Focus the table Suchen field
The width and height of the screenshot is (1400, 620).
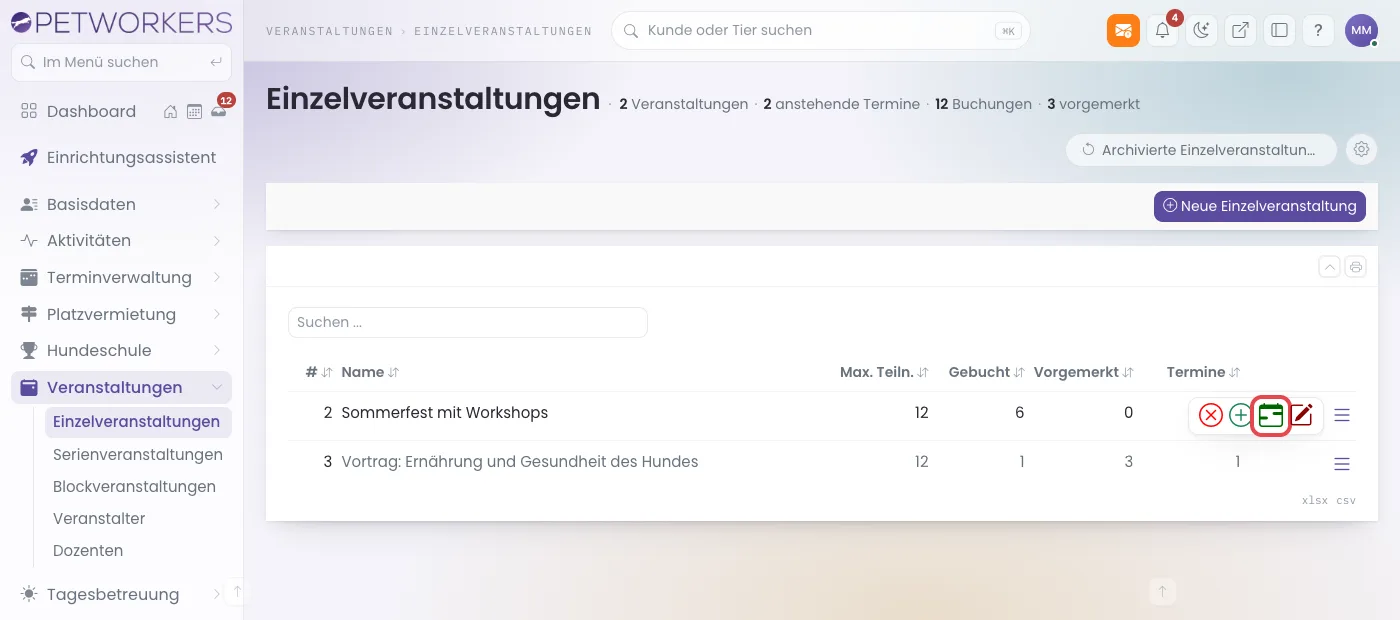click(468, 322)
